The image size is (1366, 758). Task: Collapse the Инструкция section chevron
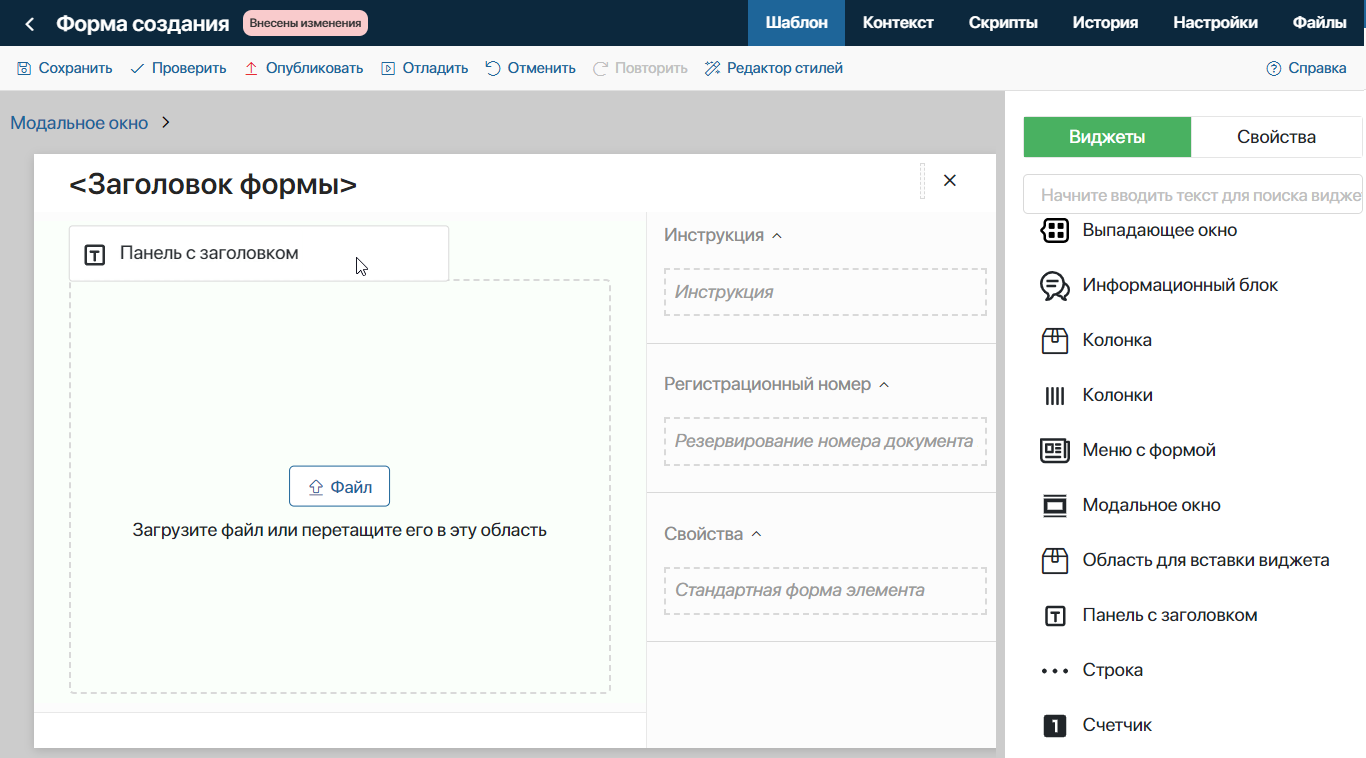pyautogui.click(x=778, y=236)
